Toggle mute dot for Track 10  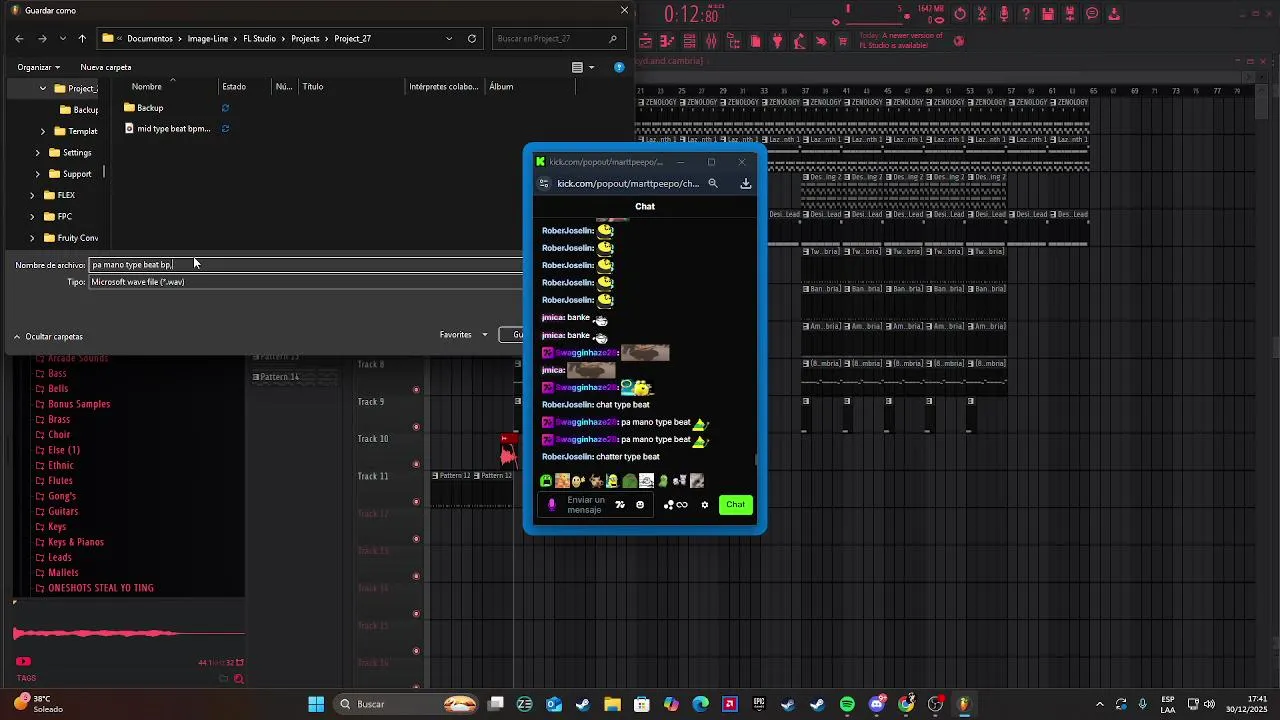click(x=416, y=464)
